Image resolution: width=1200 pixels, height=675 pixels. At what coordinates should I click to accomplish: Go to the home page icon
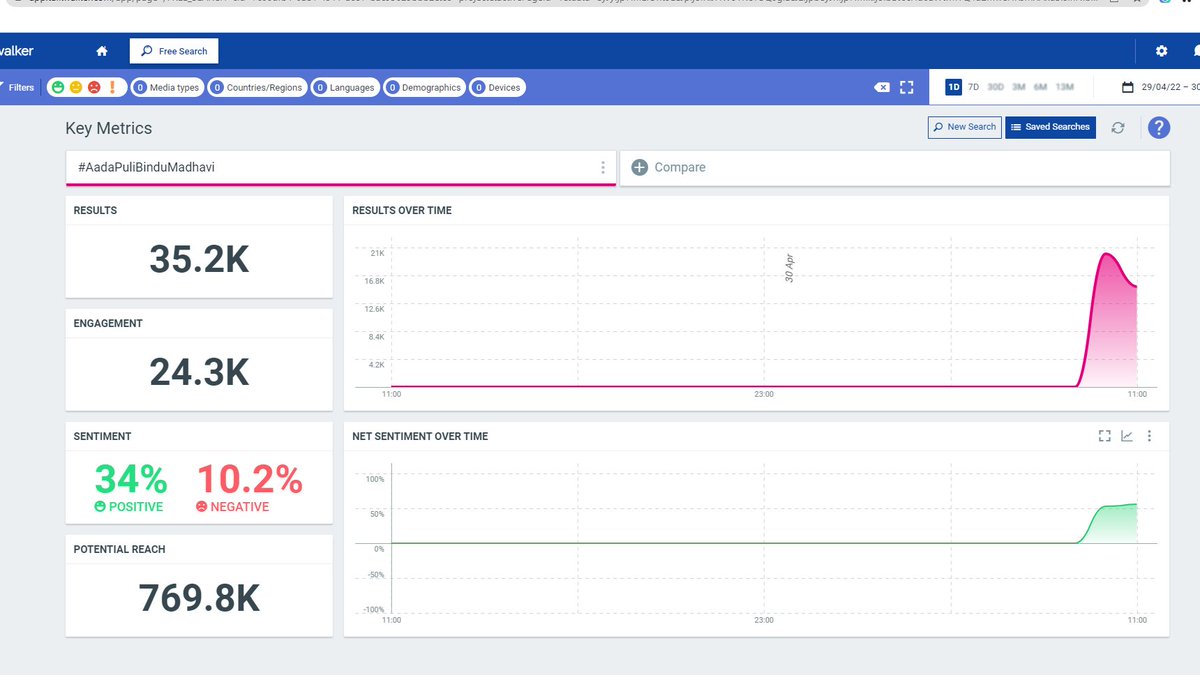(101, 51)
